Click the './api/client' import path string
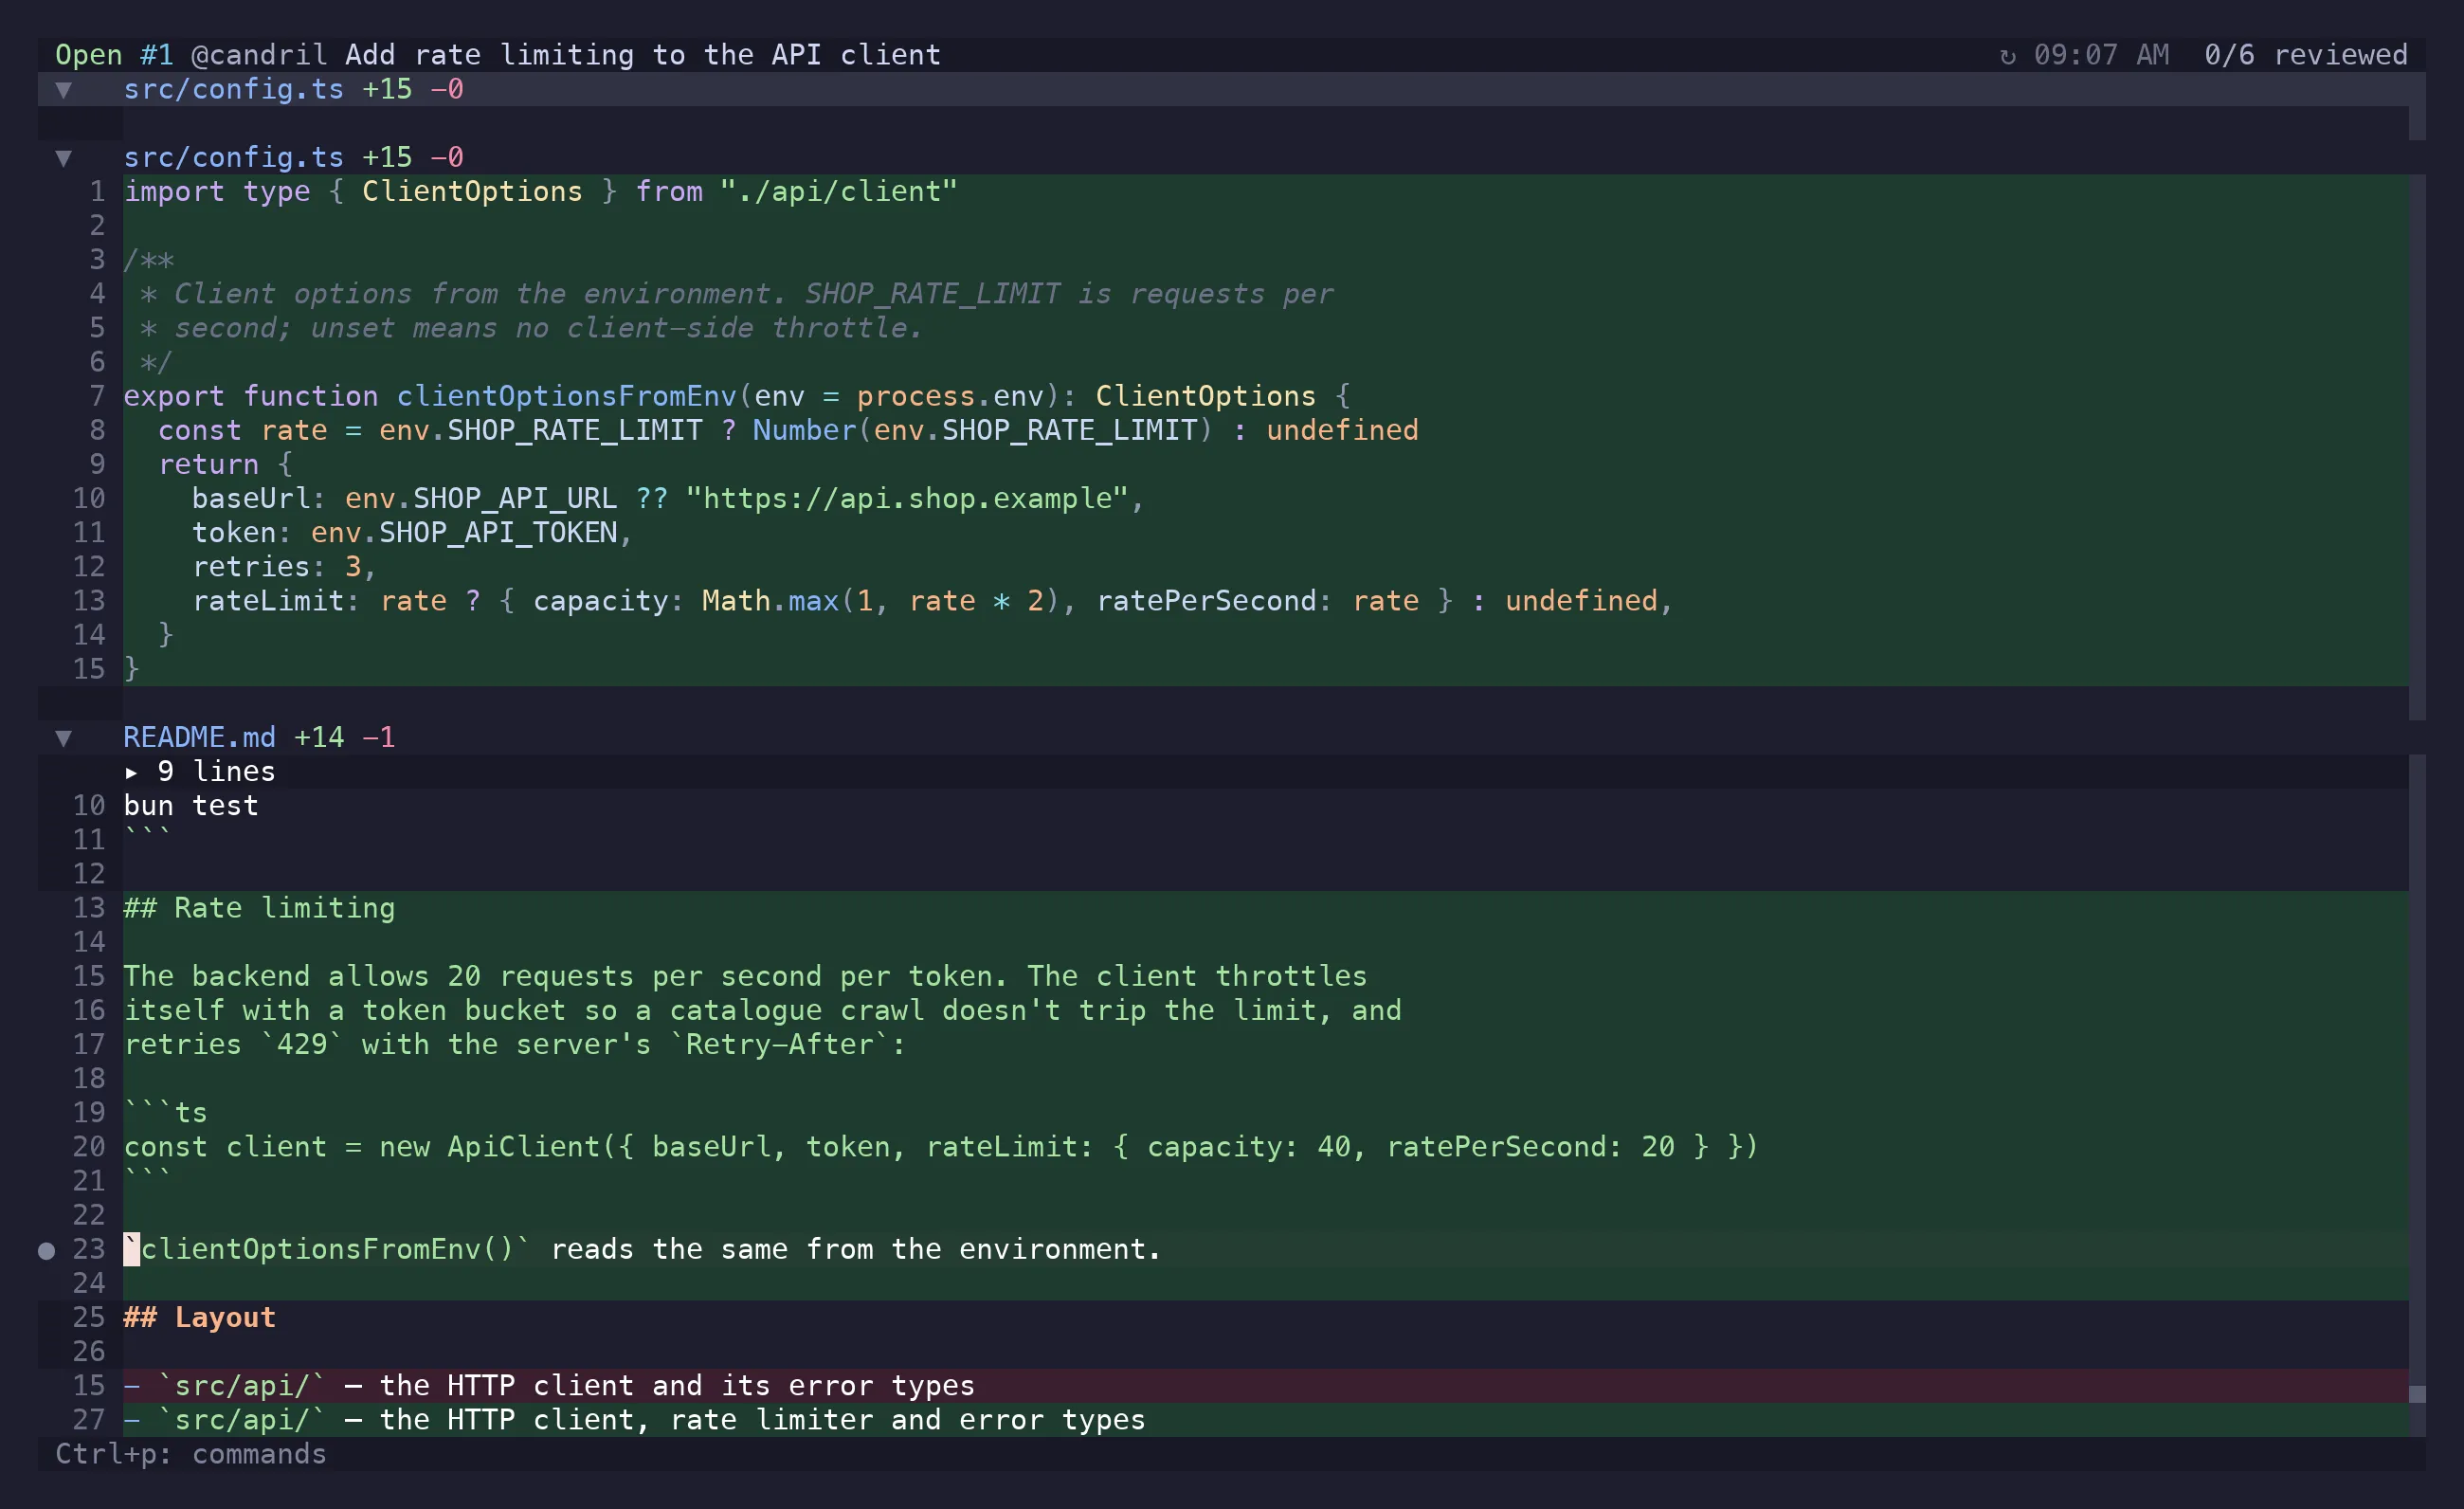 click(x=839, y=192)
